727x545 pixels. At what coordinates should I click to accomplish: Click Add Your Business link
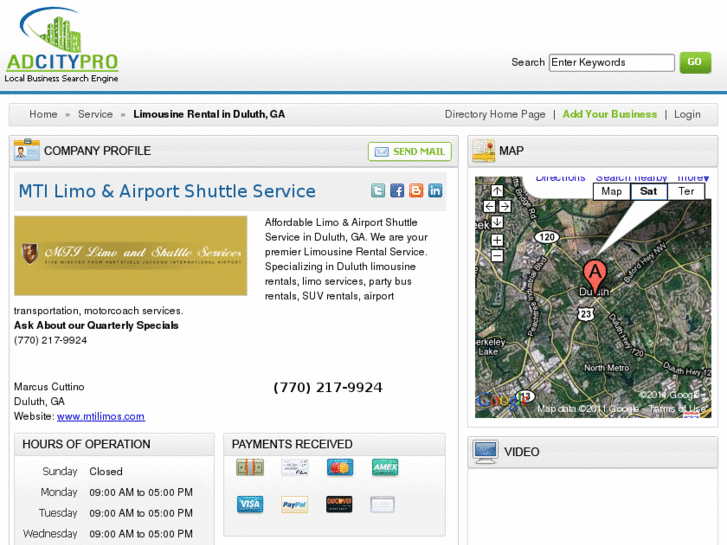click(x=610, y=114)
